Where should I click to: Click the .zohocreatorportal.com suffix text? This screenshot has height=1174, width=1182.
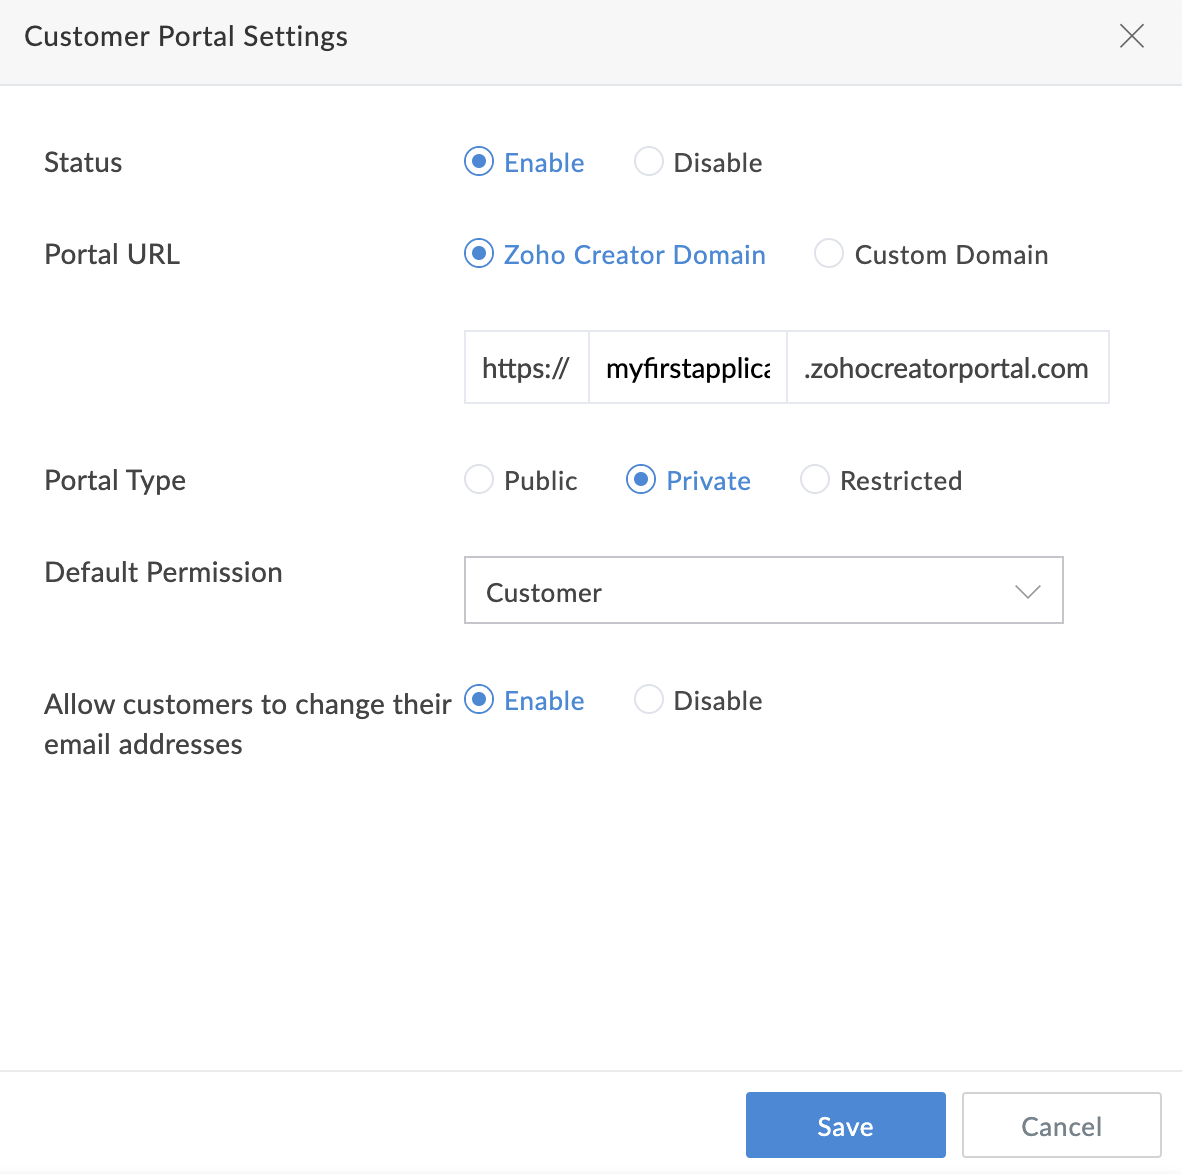pos(946,368)
